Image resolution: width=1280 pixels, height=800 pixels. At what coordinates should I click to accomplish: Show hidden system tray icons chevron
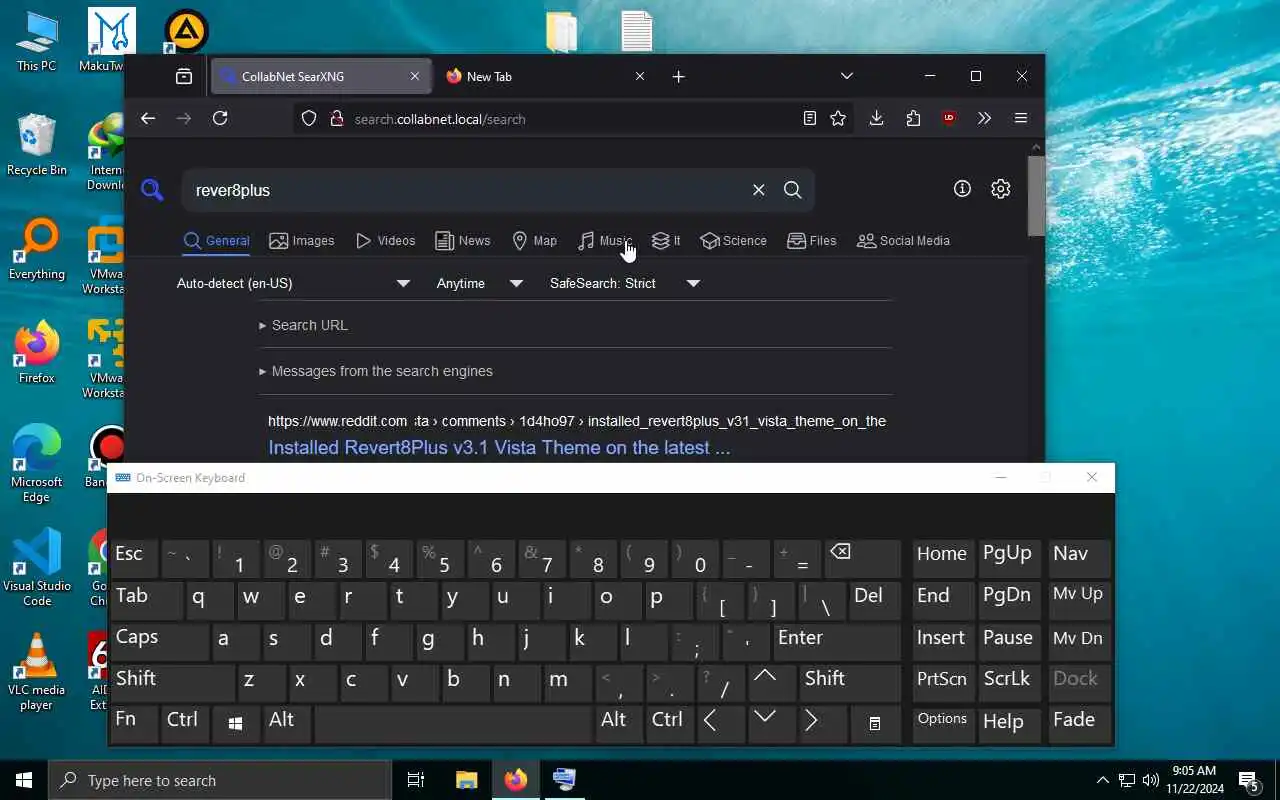point(1103,780)
